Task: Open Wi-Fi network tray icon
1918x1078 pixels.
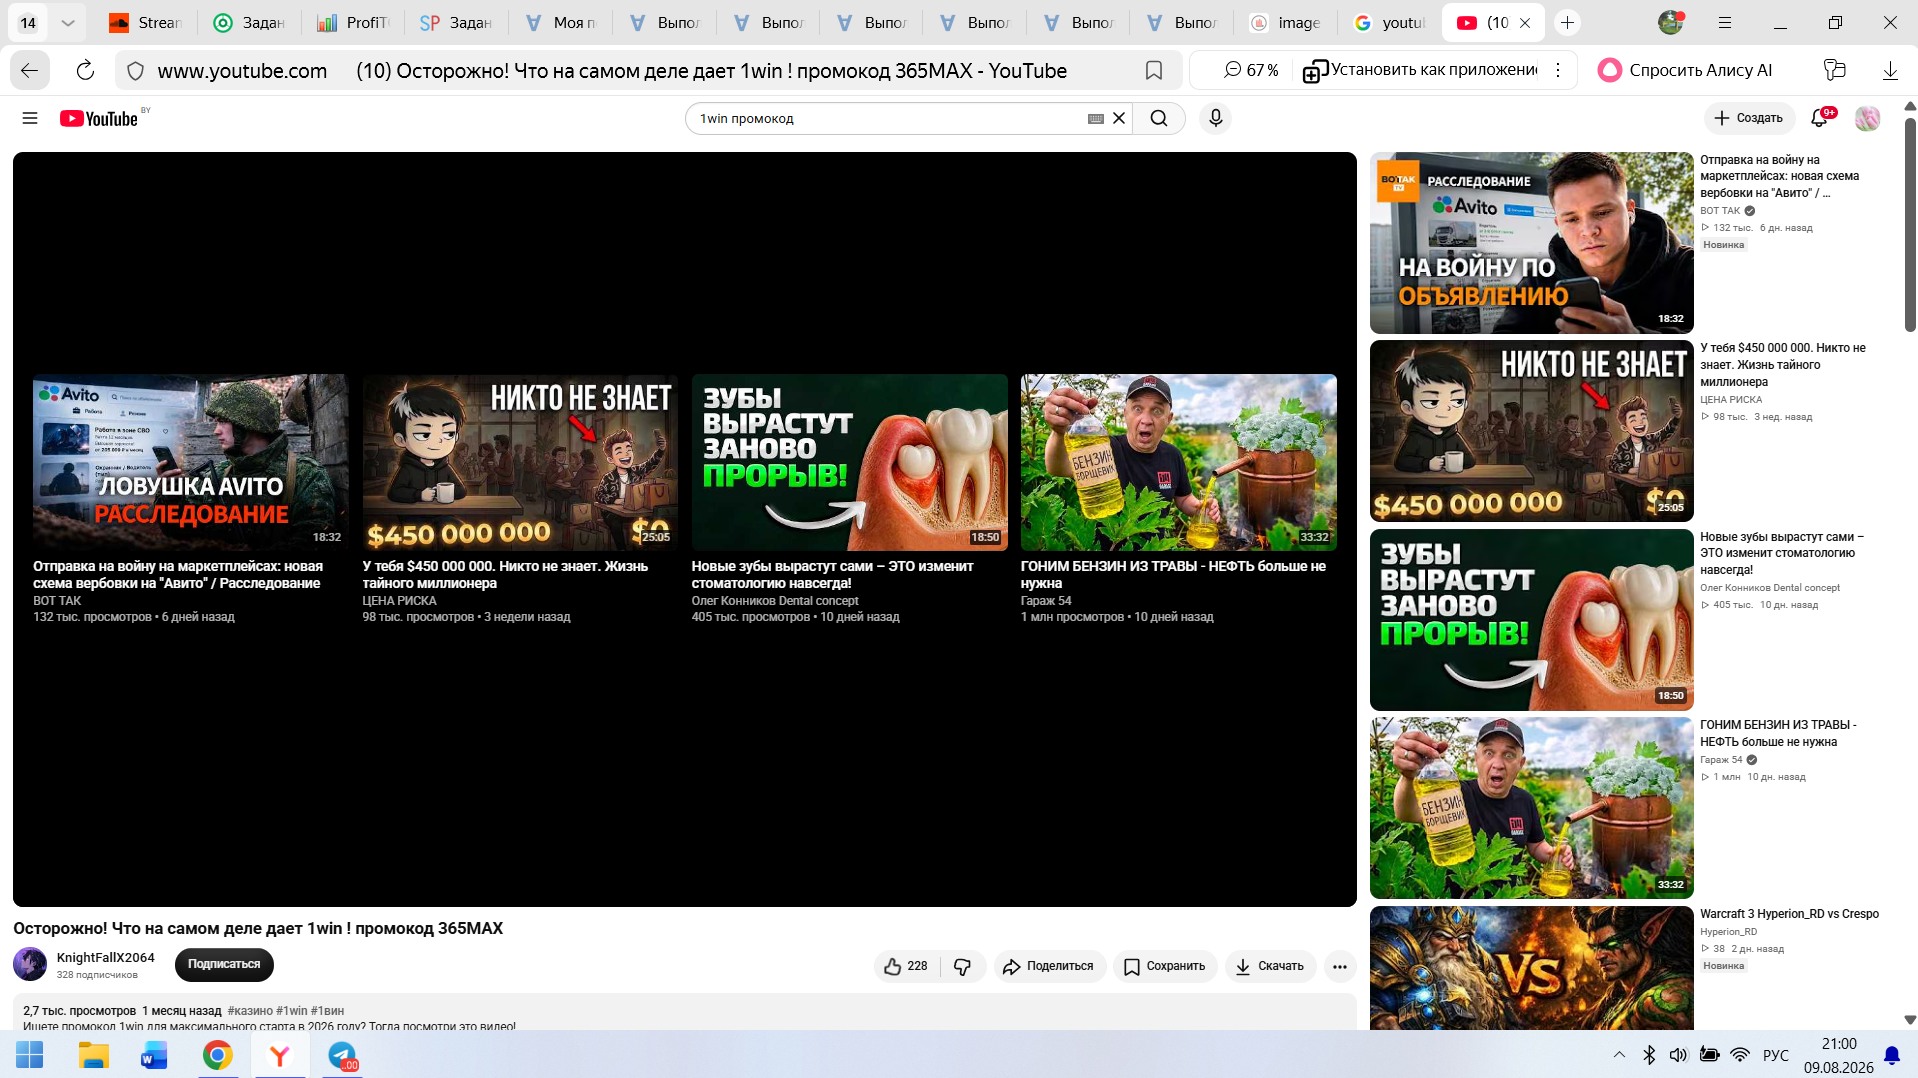Action: 1740,1055
